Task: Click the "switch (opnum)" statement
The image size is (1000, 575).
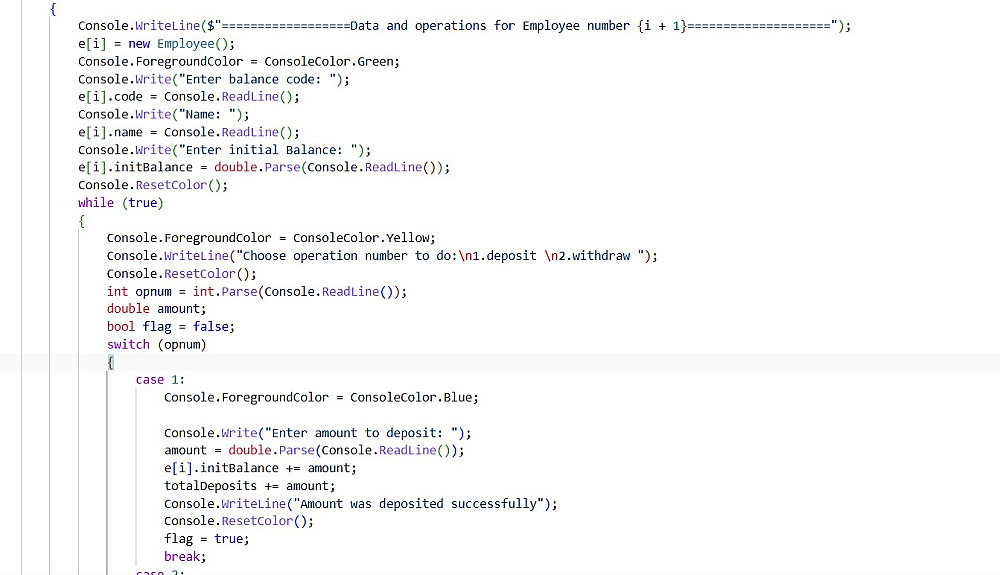Action: [156, 345]
